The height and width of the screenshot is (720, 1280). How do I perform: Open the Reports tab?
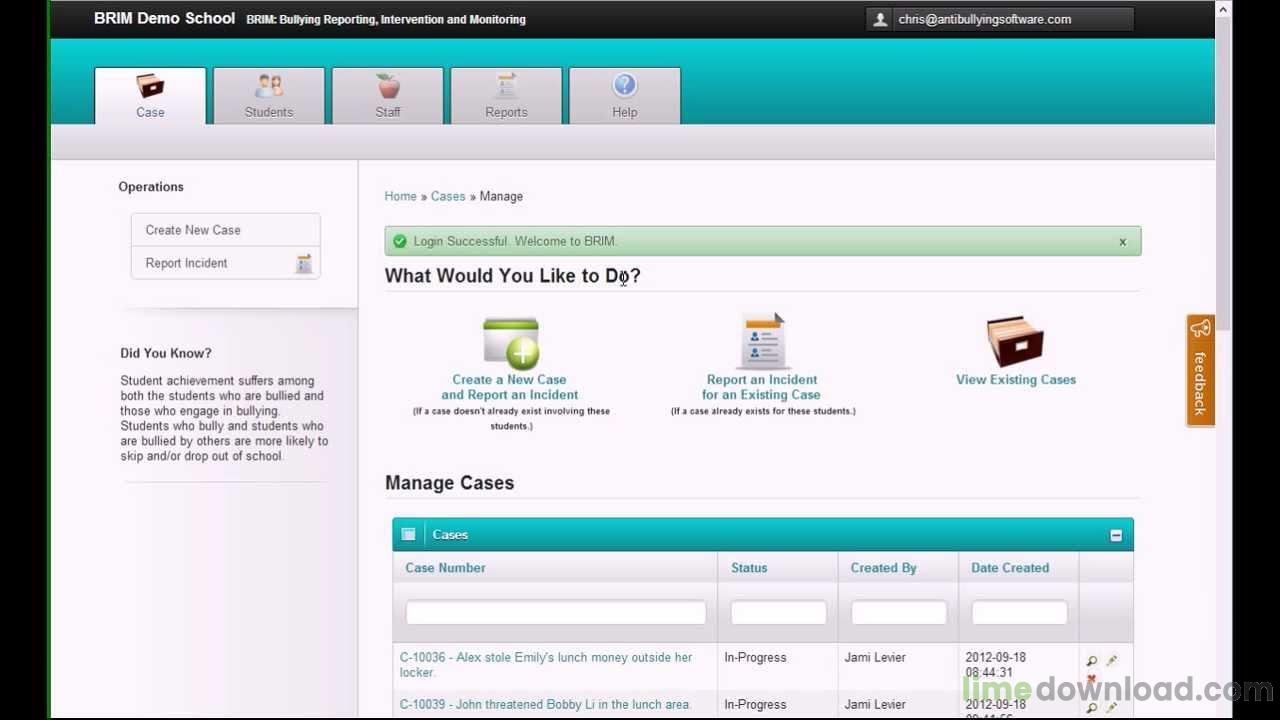(506, 96)
